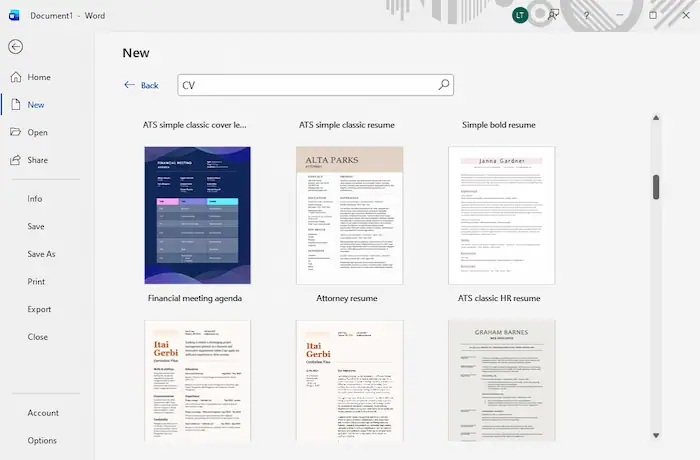The image size is (700, 460).
Task: Click the back arrow circle icon
Action: 16,46
